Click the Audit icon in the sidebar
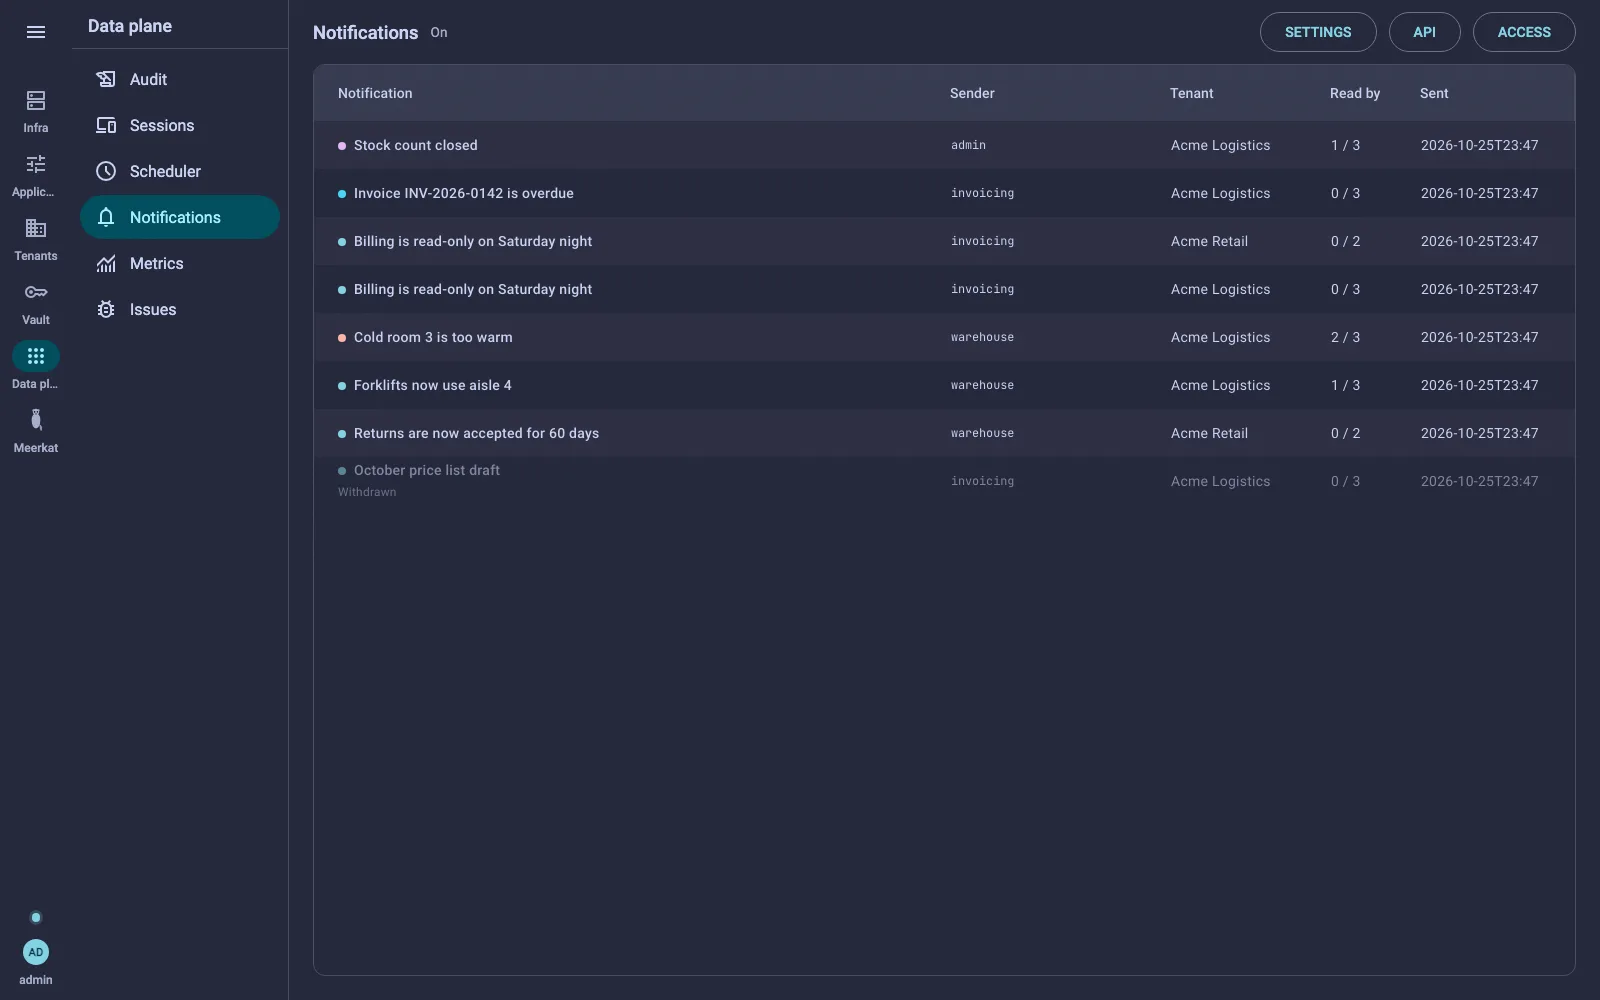 [106, 79]
